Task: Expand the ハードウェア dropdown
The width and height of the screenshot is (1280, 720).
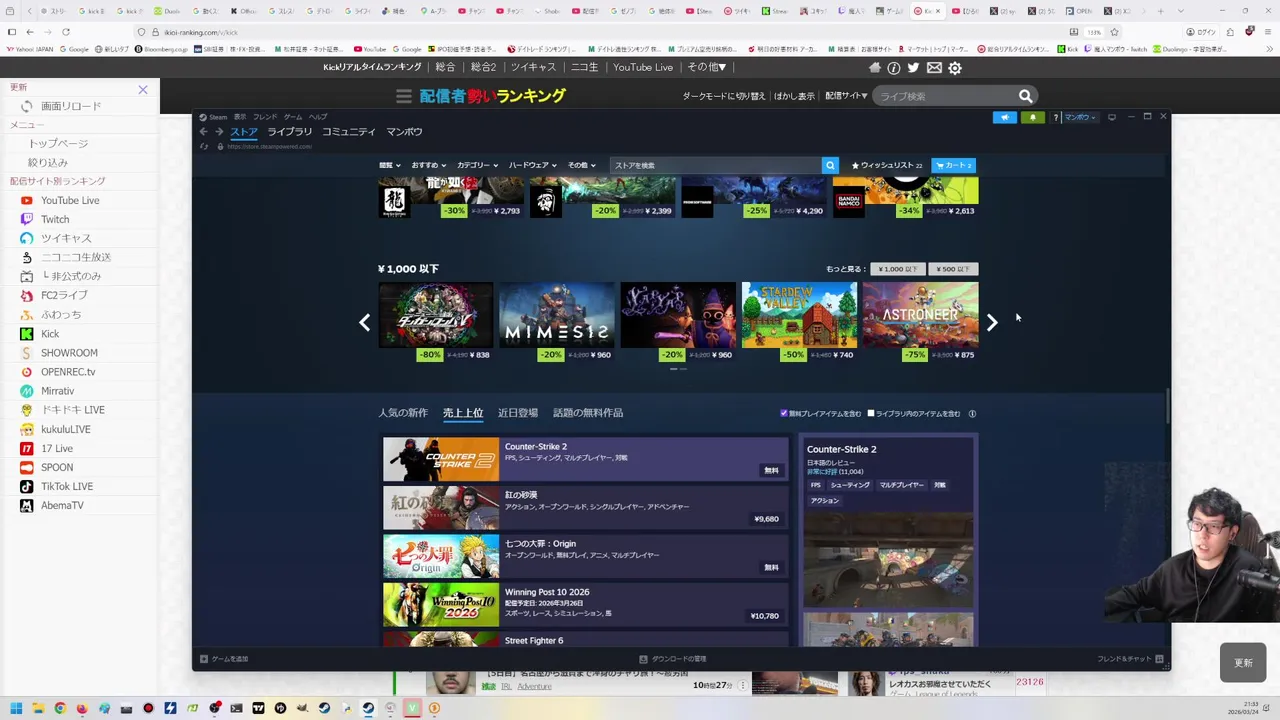Action: [x=533, y=165]
